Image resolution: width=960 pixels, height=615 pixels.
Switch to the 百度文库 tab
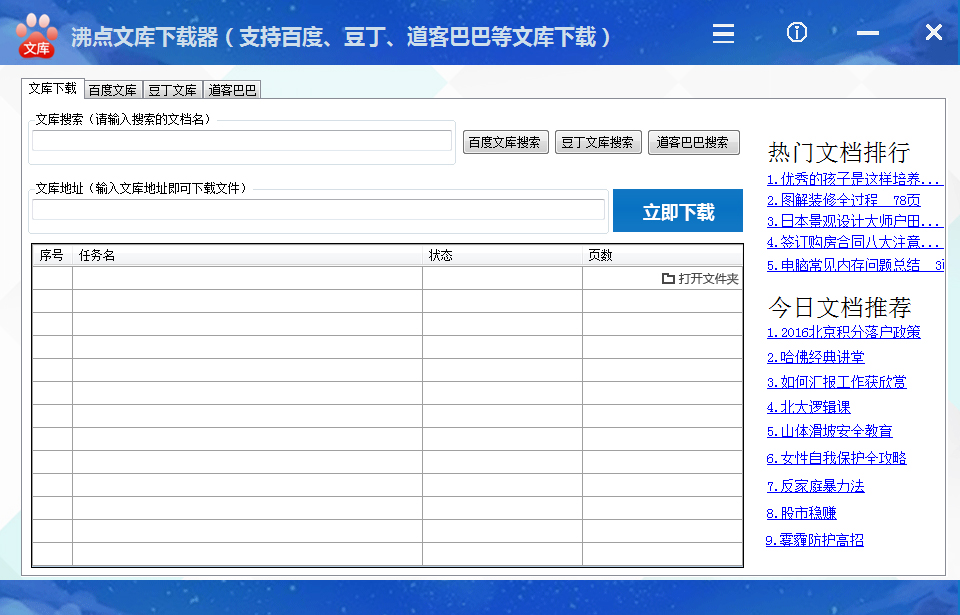click(x=113, y=90)
